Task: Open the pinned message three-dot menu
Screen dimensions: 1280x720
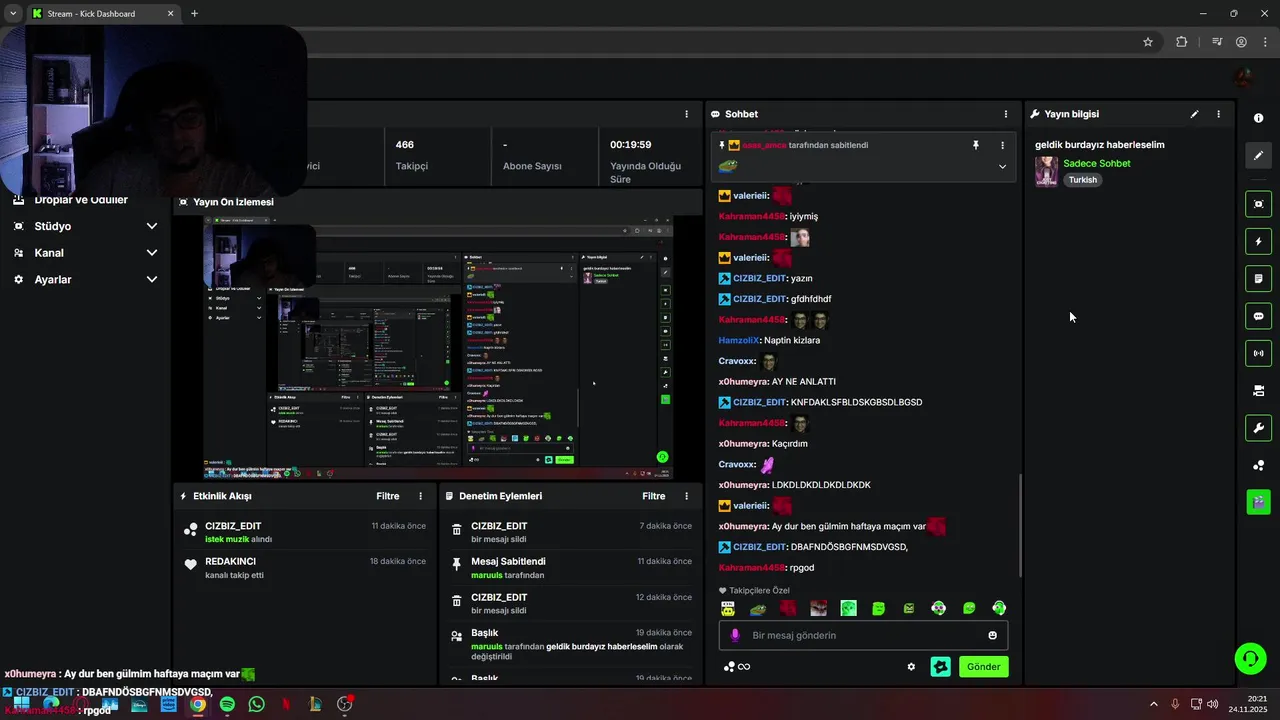Action: click(1002, 145)
